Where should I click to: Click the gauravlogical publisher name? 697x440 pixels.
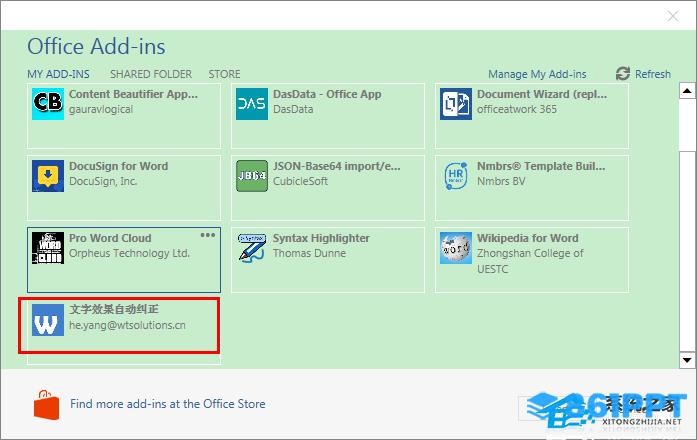pos(101,109)
